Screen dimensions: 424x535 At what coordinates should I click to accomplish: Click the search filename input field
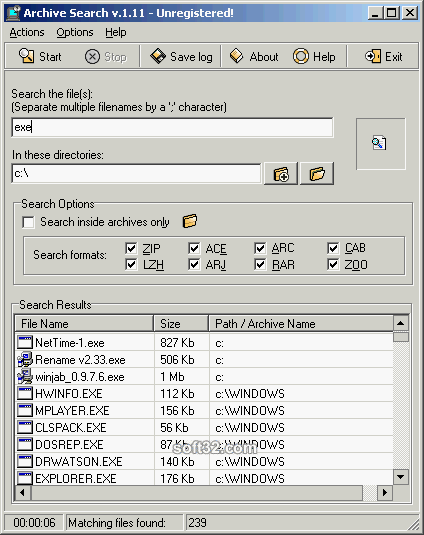tap(172, 128)
